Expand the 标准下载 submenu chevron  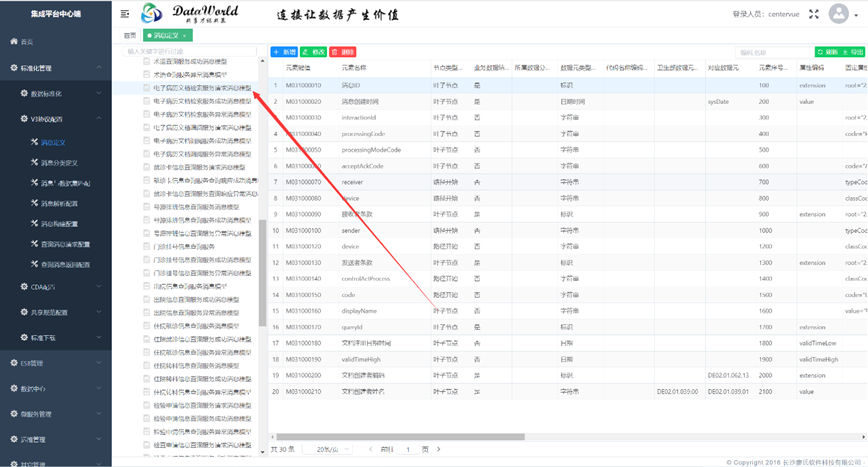coord(99,338)
